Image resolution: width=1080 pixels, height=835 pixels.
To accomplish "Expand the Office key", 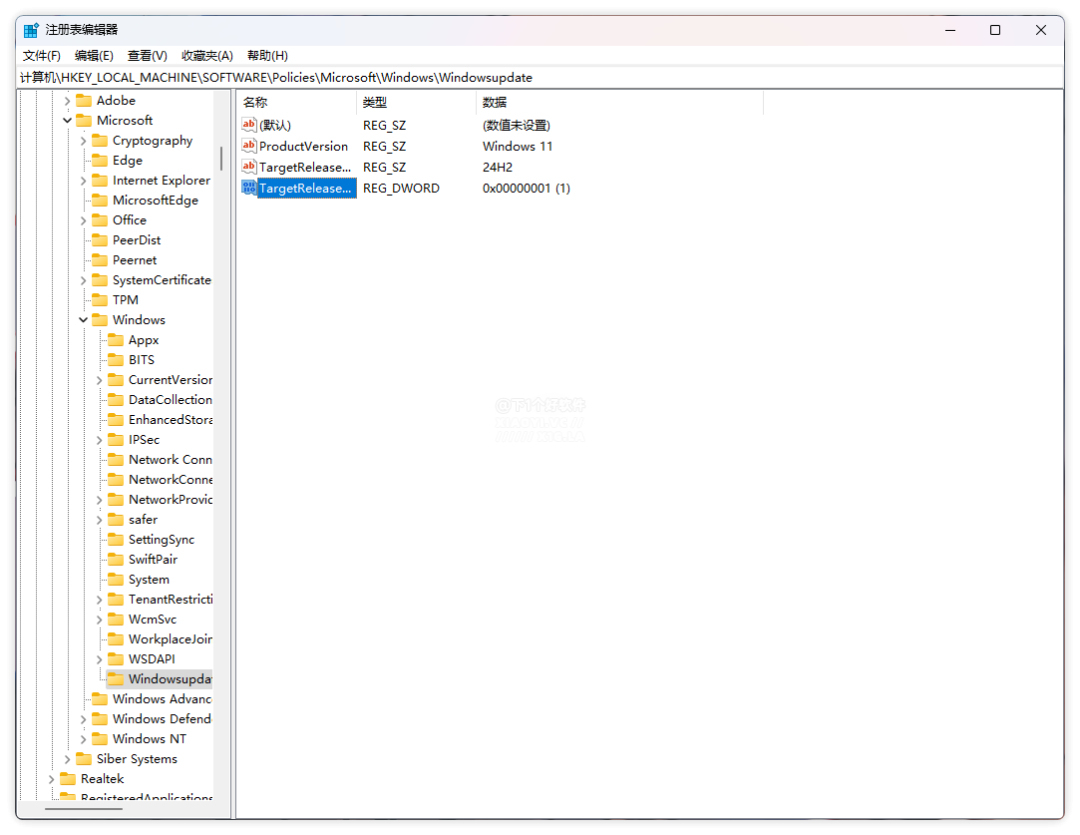I will coord(83,221).
